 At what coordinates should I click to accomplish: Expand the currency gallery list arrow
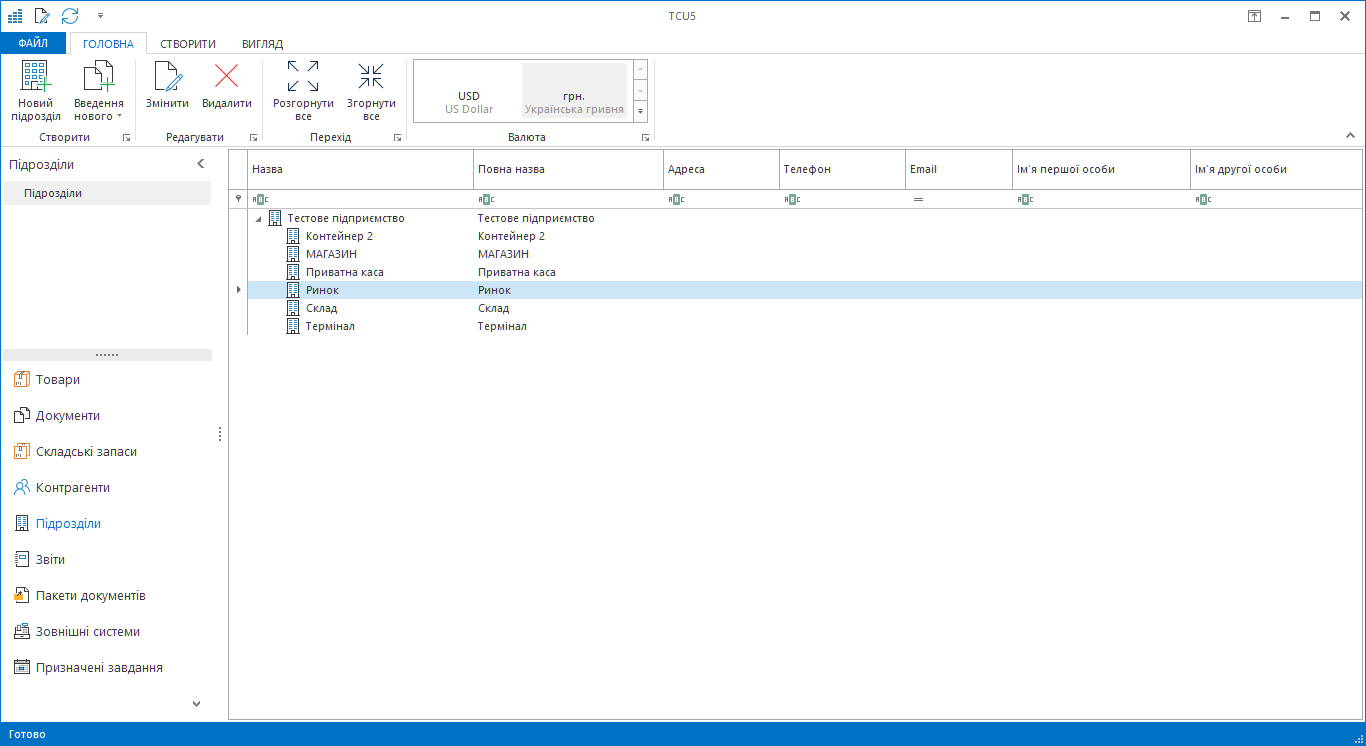(640, 111)
